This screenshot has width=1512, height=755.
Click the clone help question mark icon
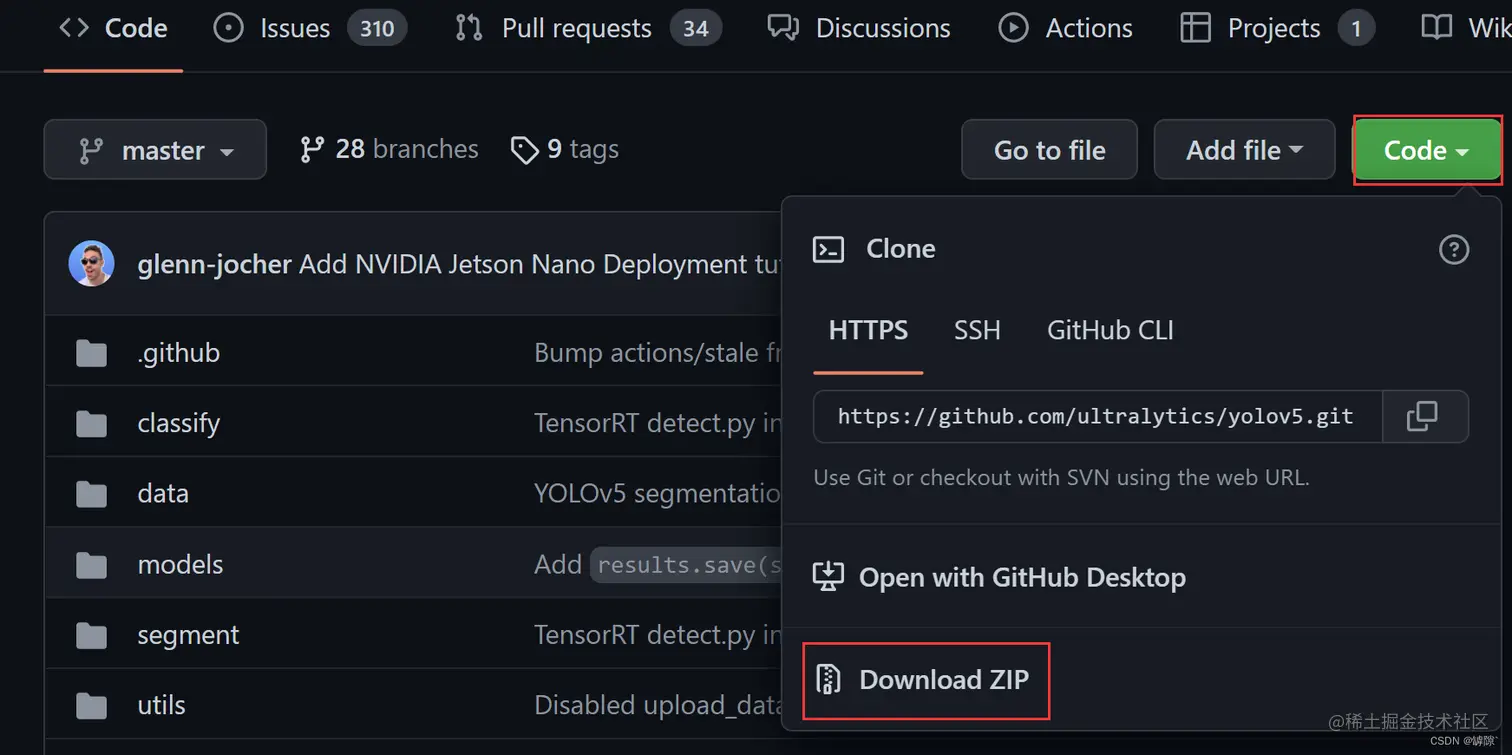[x=1453, y=249]
